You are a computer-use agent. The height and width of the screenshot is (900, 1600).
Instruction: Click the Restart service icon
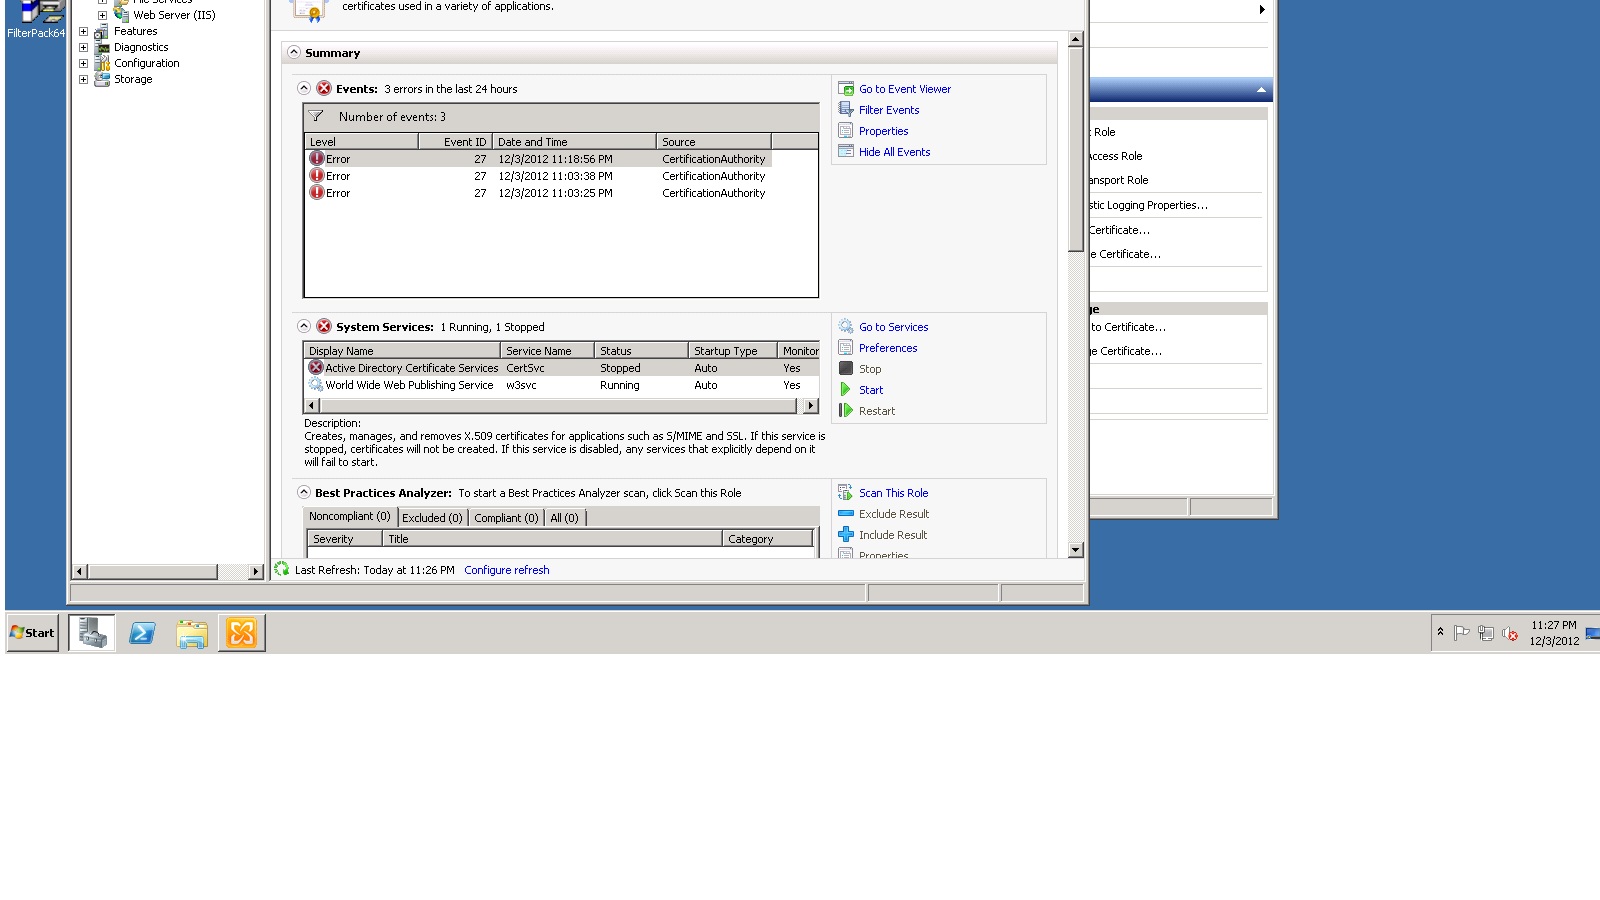(846, 411)
